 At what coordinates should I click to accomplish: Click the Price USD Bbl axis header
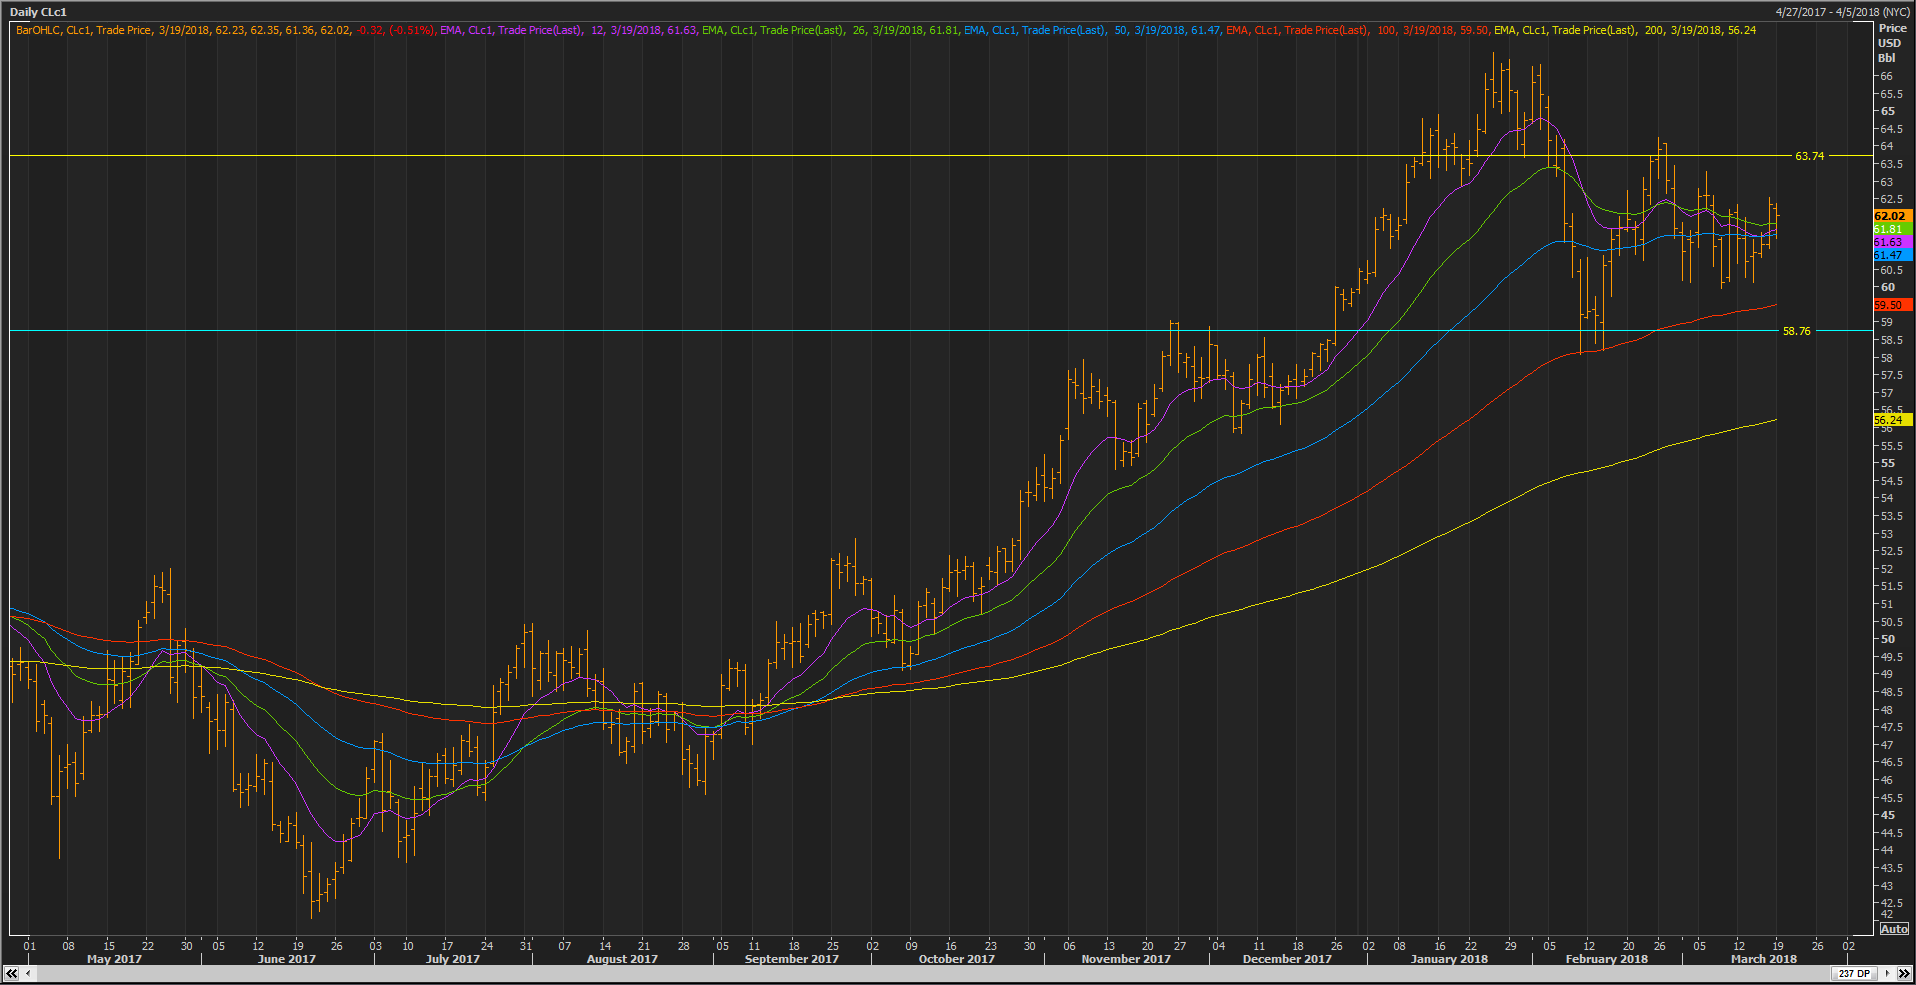(x=1891, y=43)
